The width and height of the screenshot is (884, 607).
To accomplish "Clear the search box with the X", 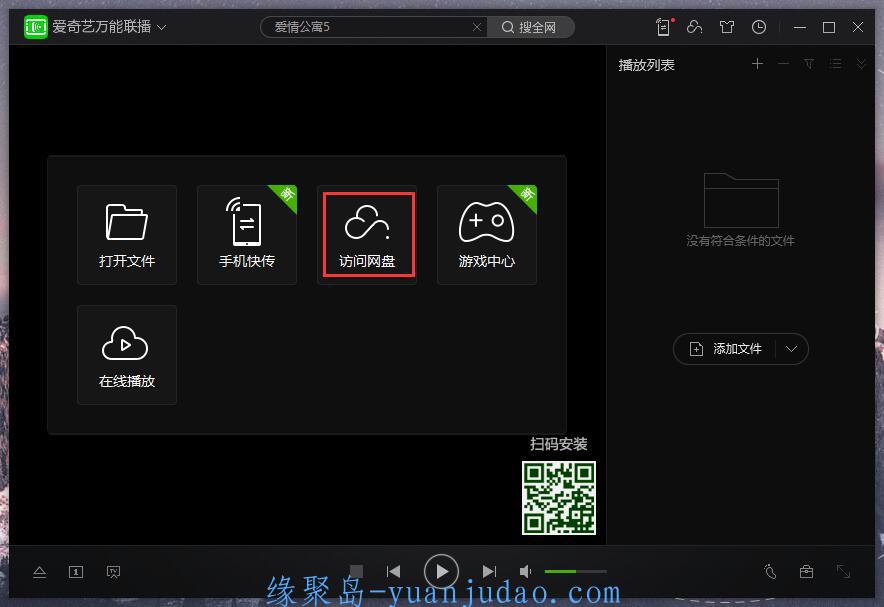I will coord(477,27).
